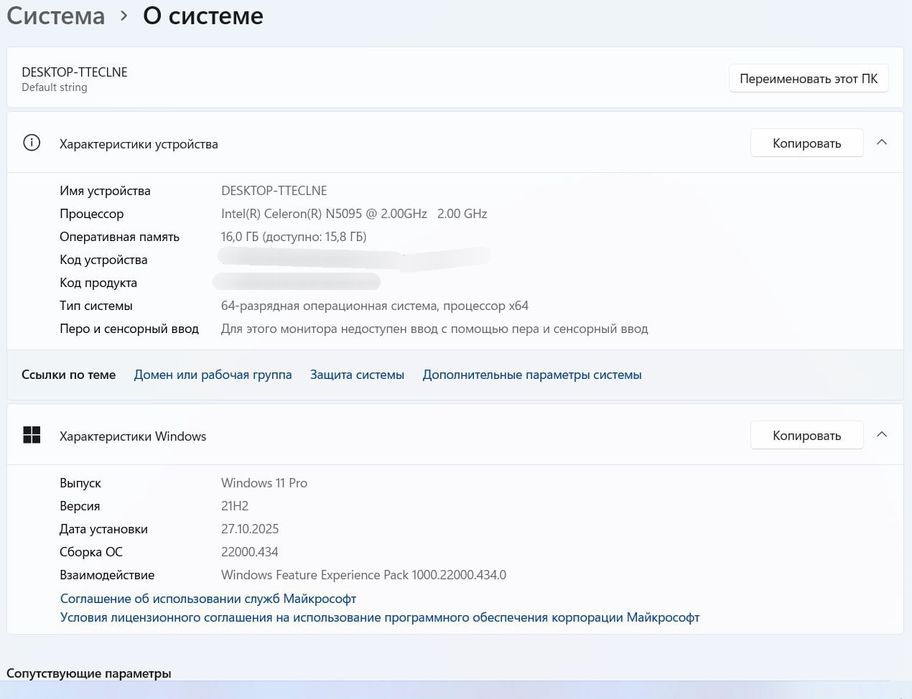The width and height of the screenshot is (912, 699).
Task: Click the Характеристики устройства header title
Action: tap(139, 144)
